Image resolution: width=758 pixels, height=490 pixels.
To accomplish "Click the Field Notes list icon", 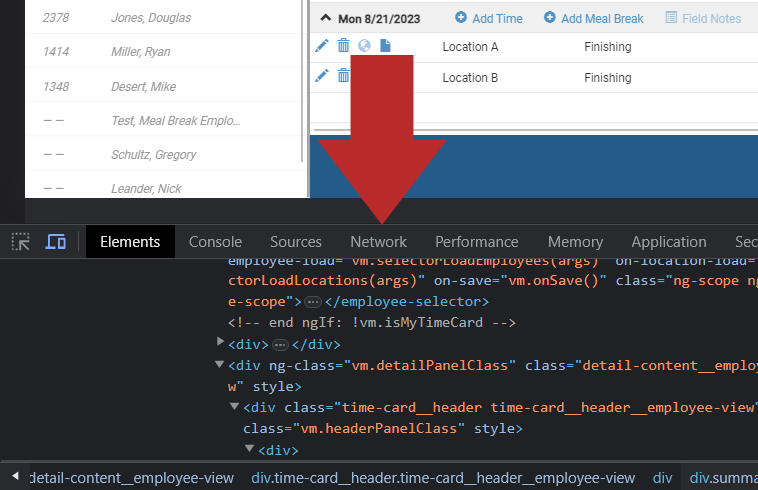I will tap(671, 18).
